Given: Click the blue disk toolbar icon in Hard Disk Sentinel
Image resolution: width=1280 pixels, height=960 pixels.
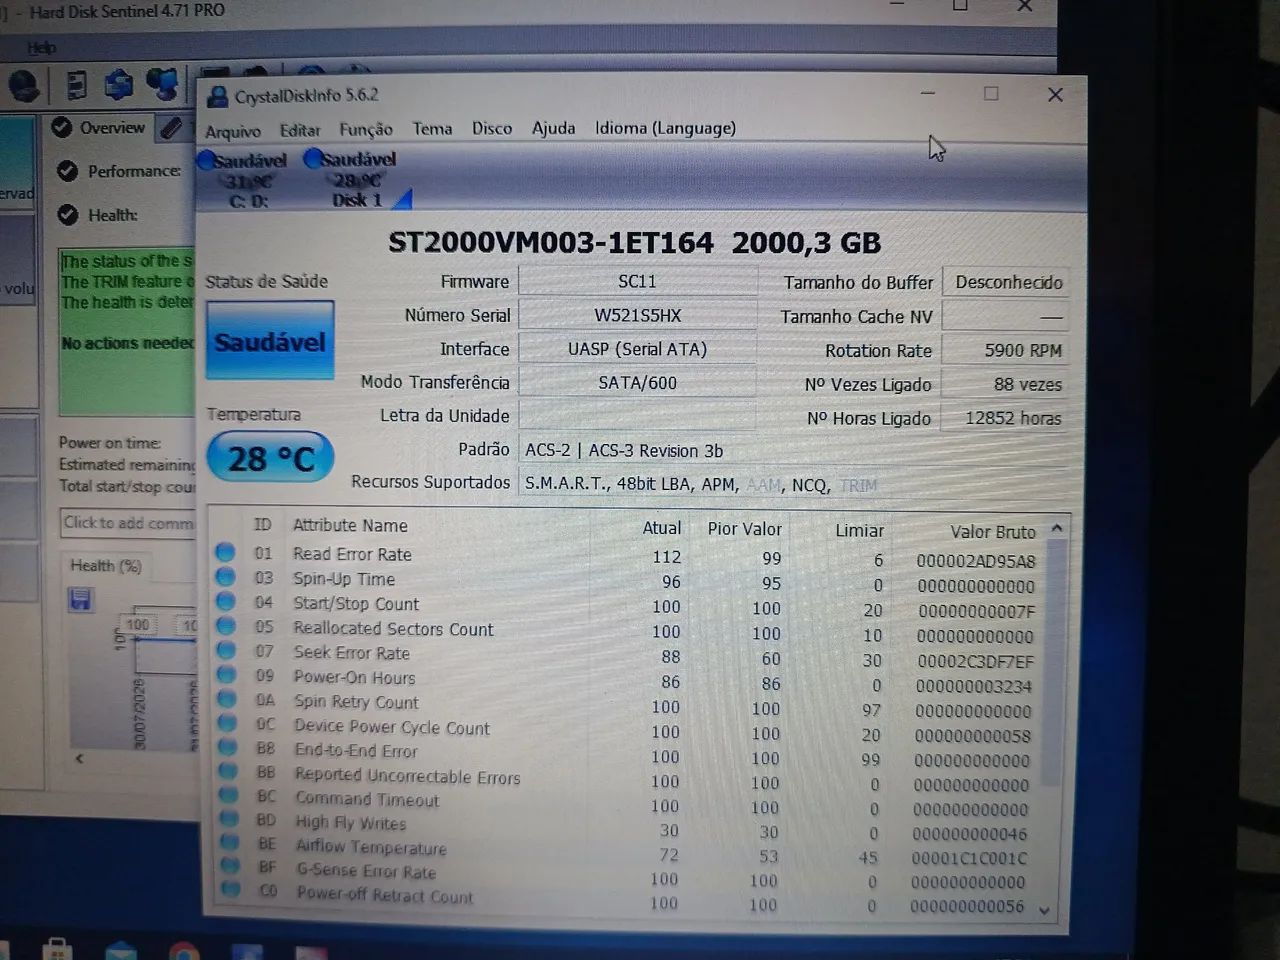Looking at the screenshot, I should (119, 84).
